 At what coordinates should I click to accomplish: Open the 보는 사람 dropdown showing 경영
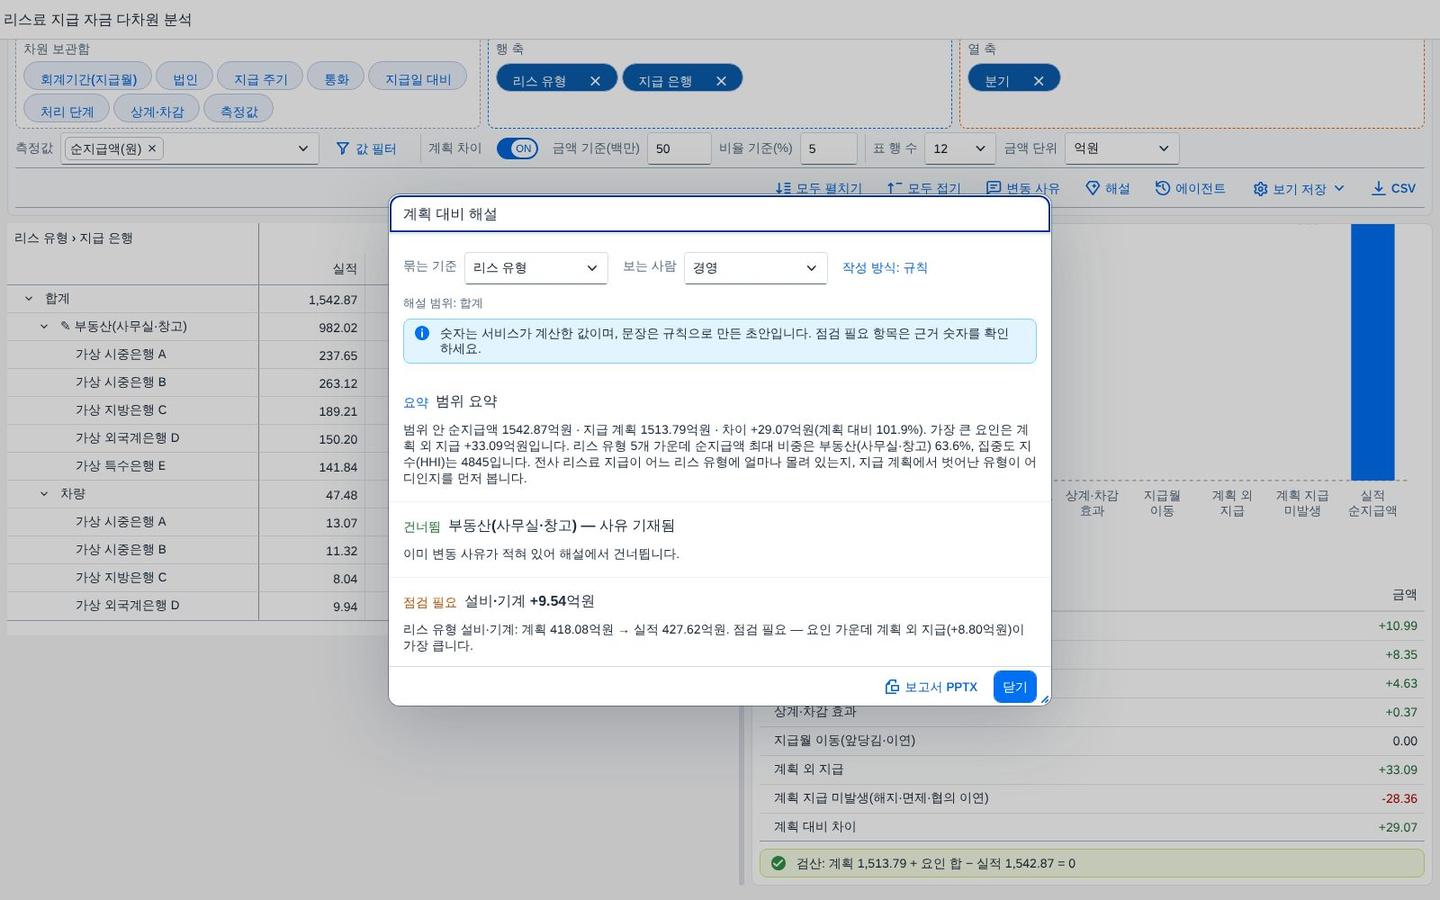(x=755, y=268)
